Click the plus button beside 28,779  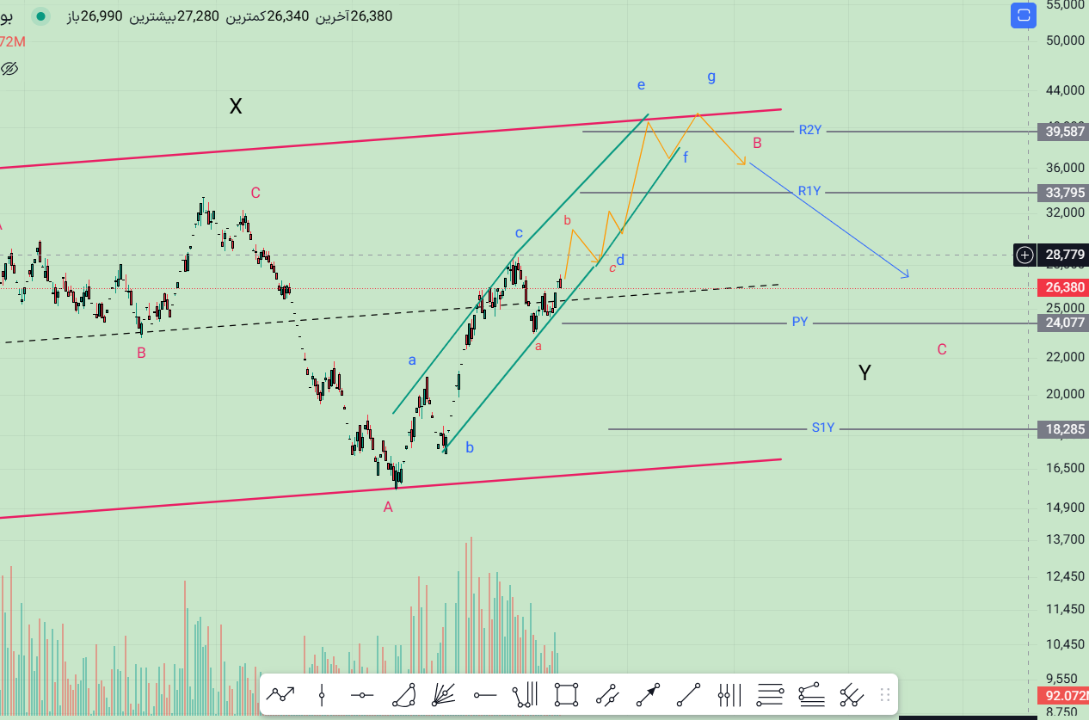[1025, 255]
